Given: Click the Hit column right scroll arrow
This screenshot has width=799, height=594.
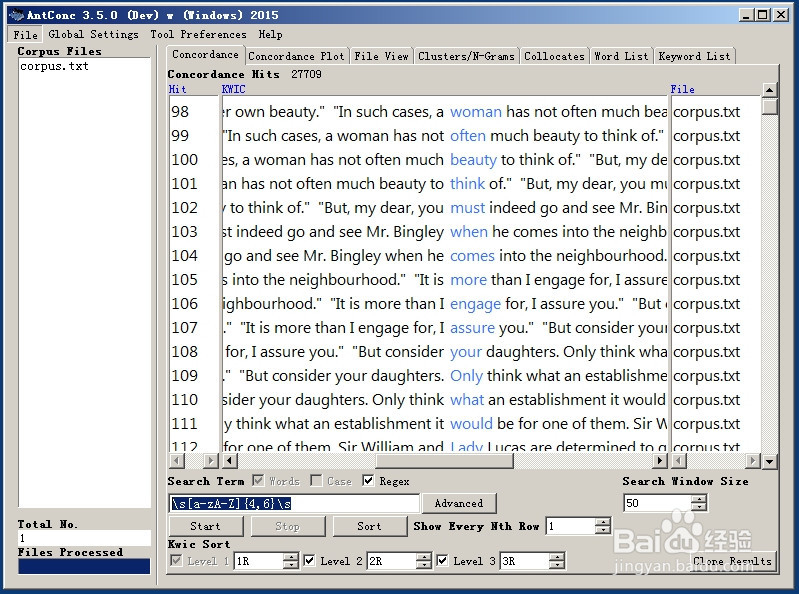Looking at the screenshot, I should point(210,461).
